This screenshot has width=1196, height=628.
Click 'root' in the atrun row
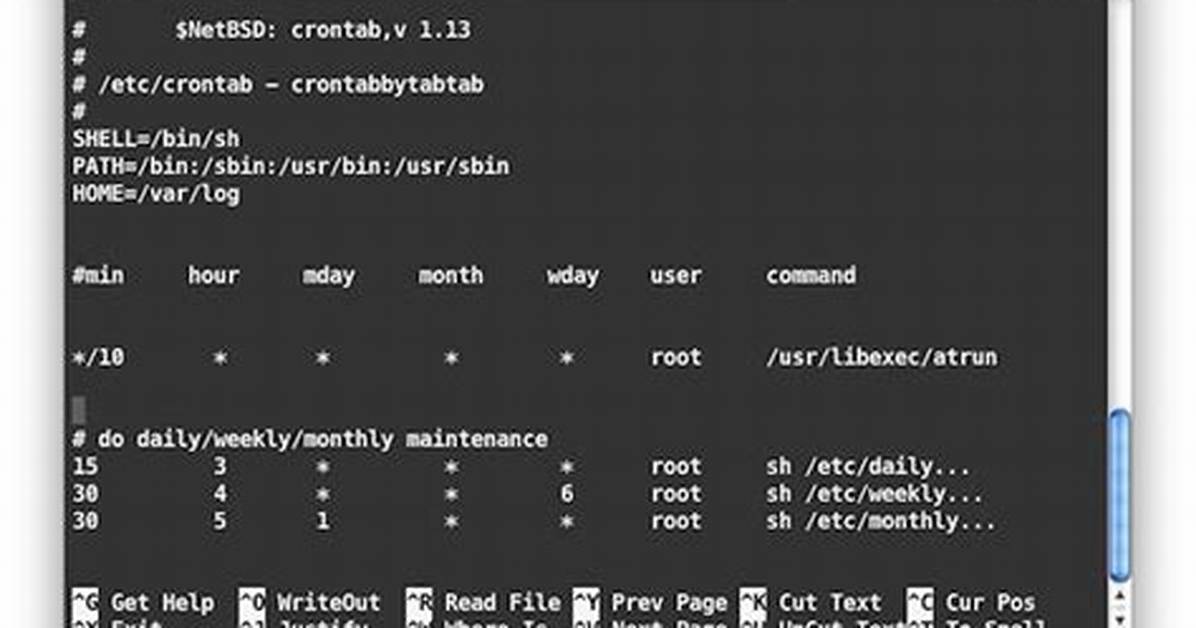[676, 357]
